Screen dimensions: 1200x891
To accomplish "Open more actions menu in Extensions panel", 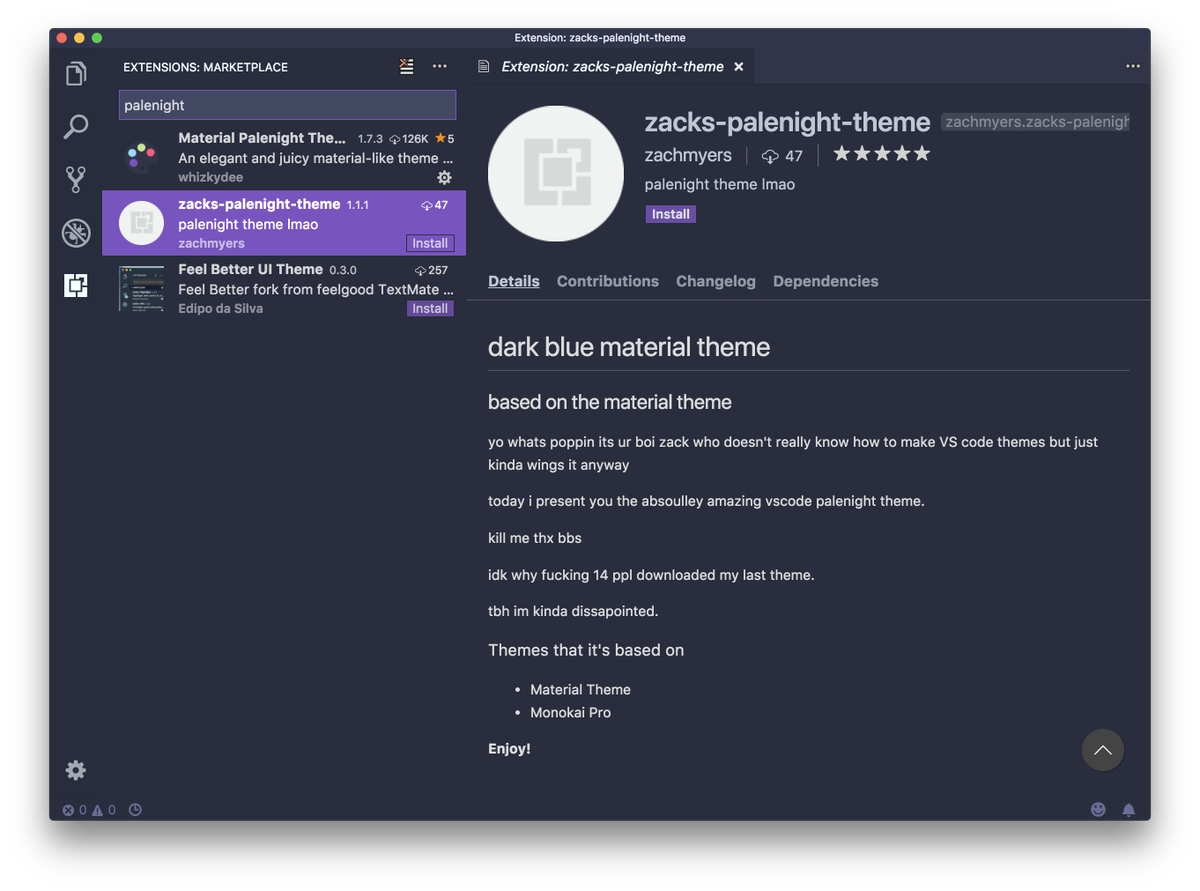I will 440,66.
